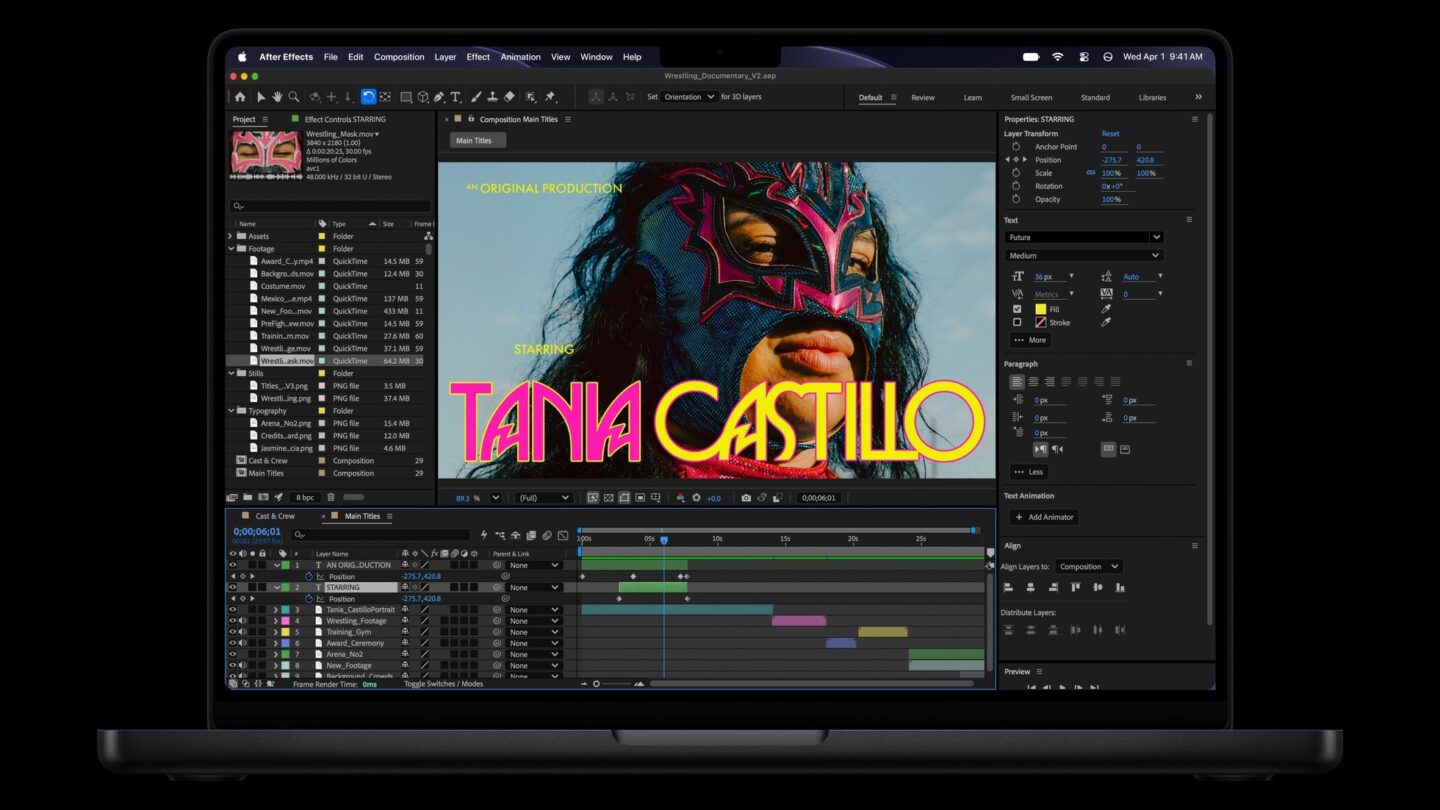1440x810 pixels.
Task: Select the Puppet Pin tool
Action: pos(551,97)
